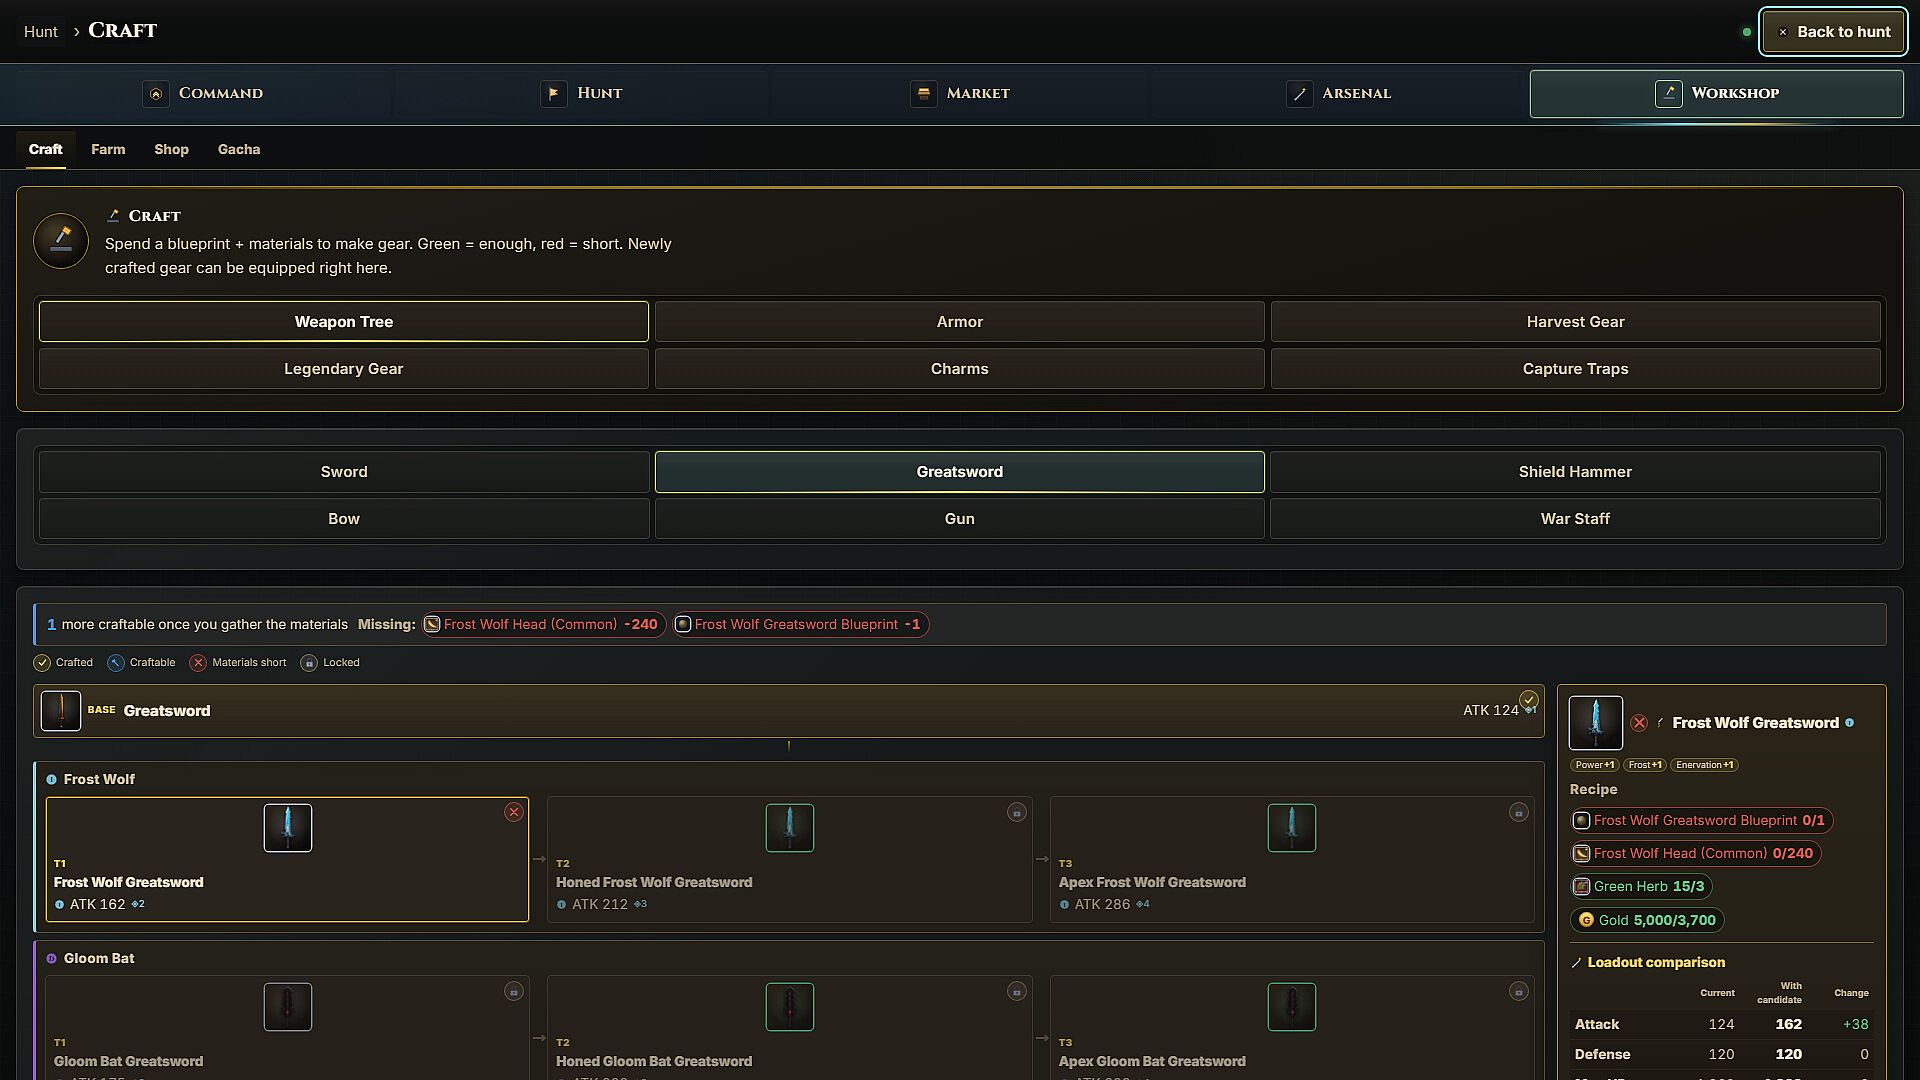Open the Workshop main tab
The height and width of the screenshot is (1080, 1920).
pyautogui.click(x=1716, y=93)
